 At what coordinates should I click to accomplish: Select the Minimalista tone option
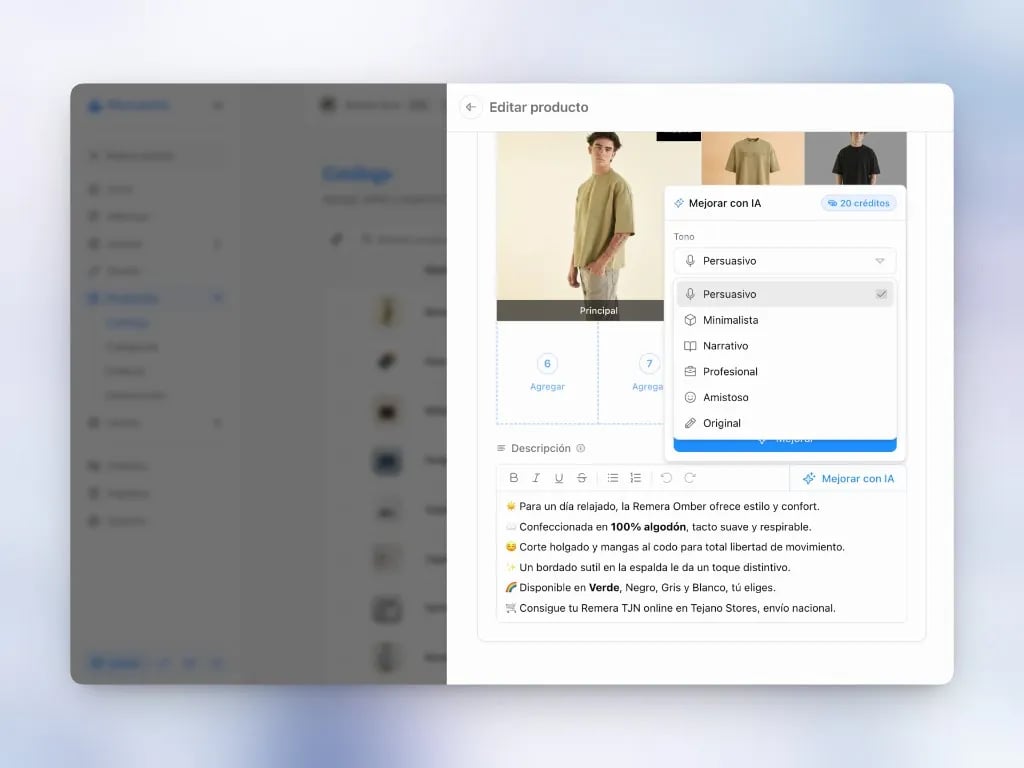click(784, 320)
